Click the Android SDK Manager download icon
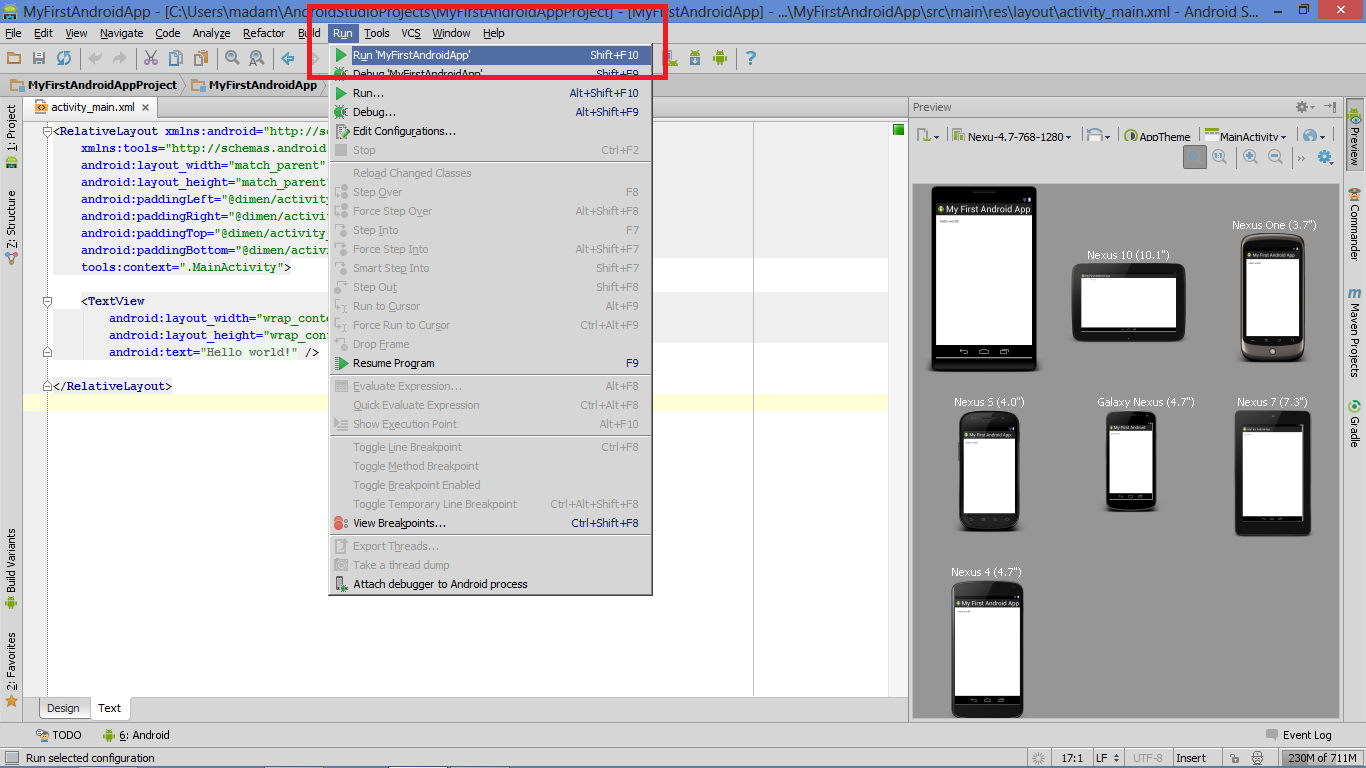Screen dimensions: 1366x768 (x=695, y=58)
